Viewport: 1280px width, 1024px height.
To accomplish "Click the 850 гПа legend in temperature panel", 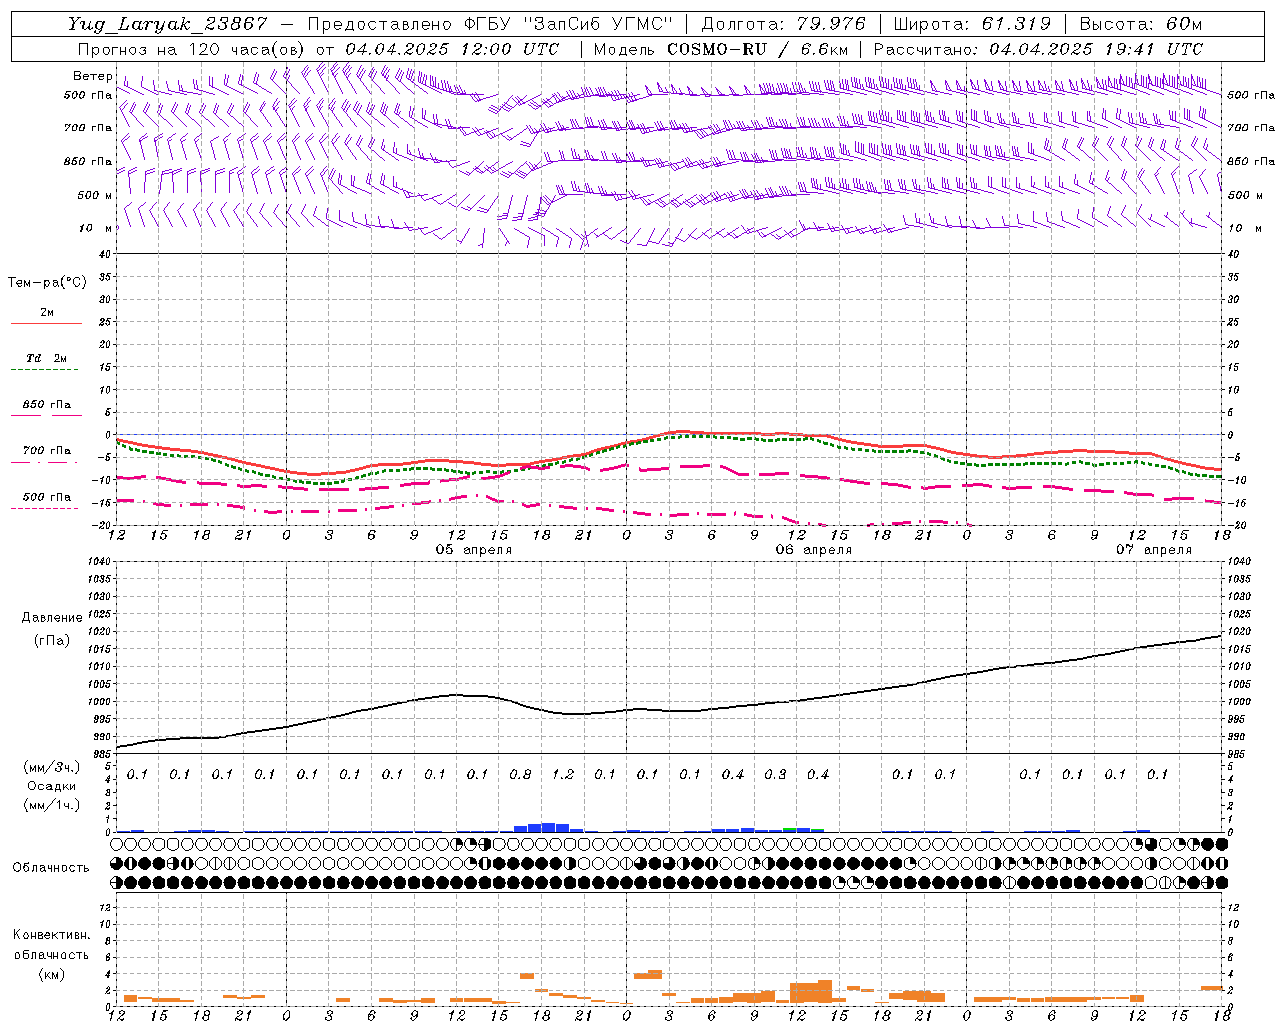I will (x=46, y=404).
